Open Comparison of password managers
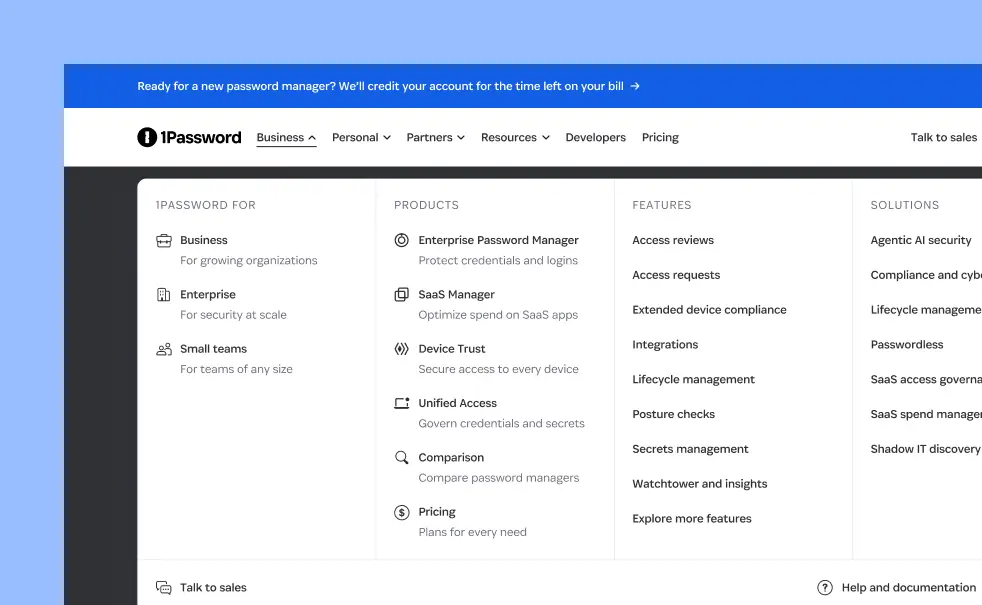The width and height of the screenshot is (982, 605). (451, 457)
